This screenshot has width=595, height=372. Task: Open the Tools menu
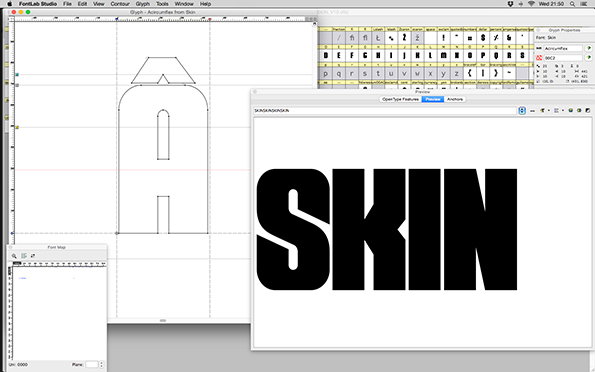pos(162,4)
